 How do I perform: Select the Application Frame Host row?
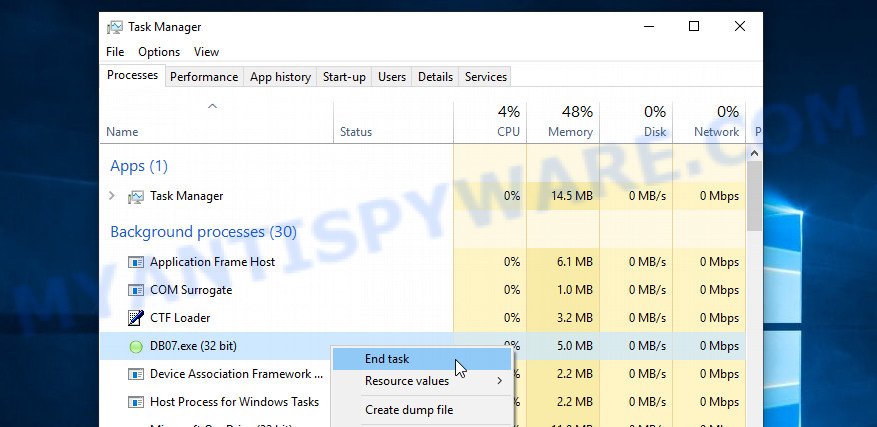[x=422, y=262]
